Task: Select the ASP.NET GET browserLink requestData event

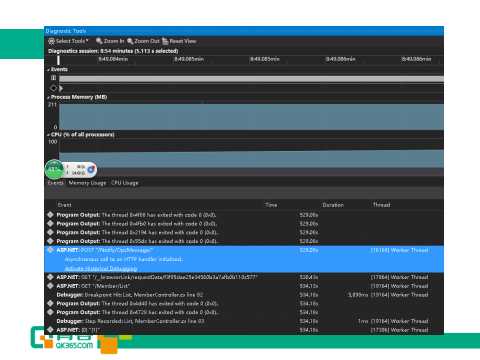Action: pyautogui.click(x=244, y=277)
